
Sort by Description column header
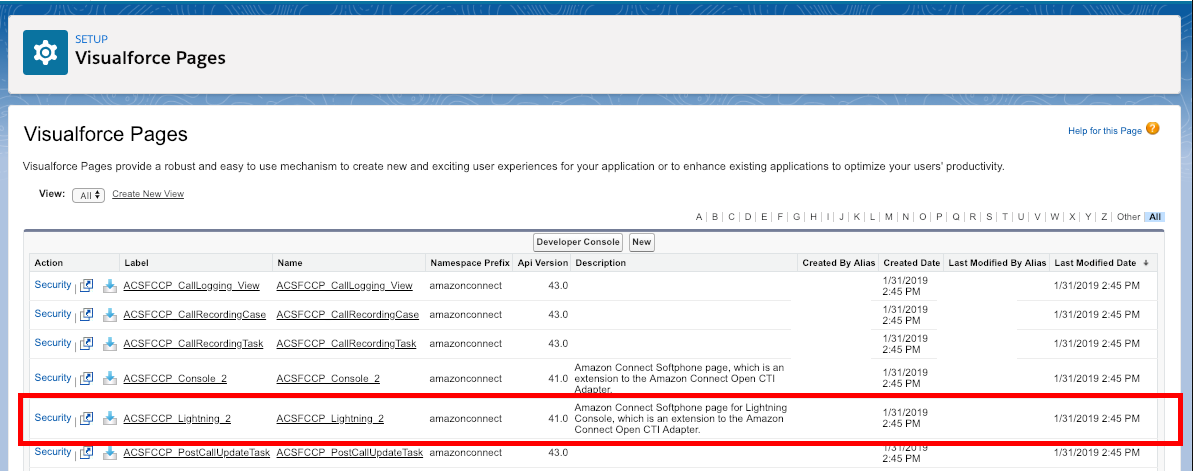600,263
